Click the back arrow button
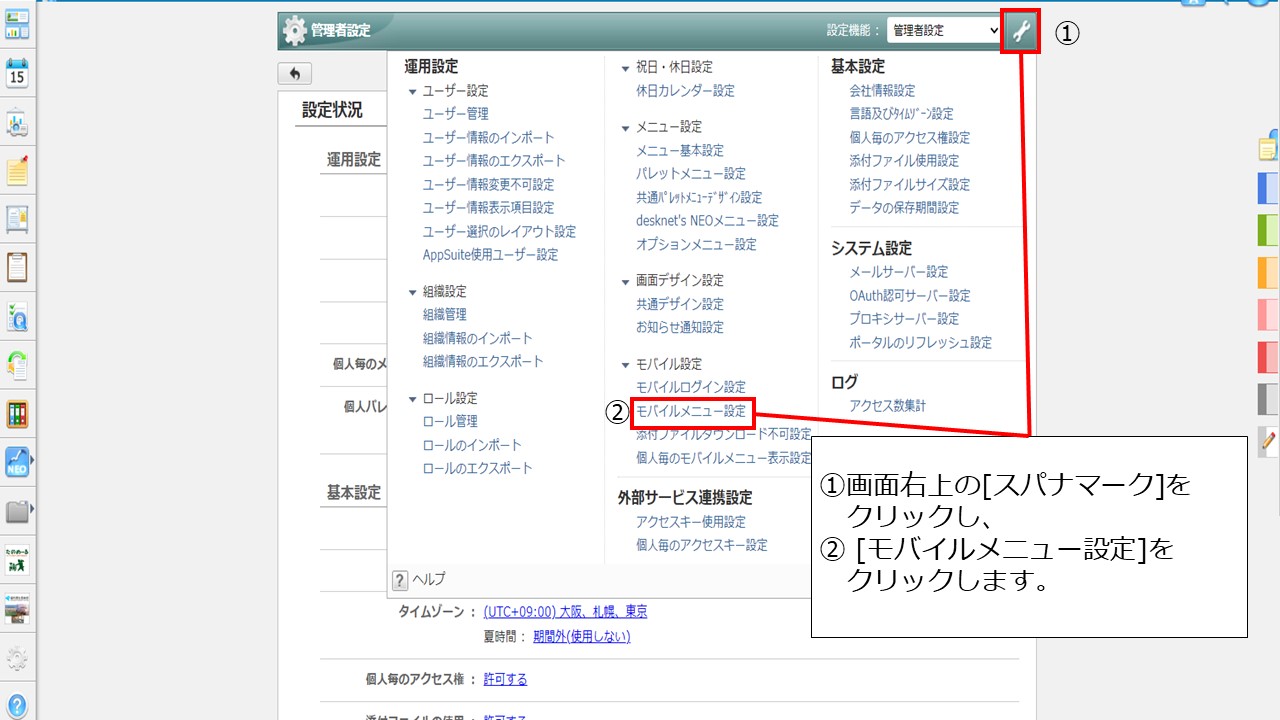1280x720 pixels. [x=295, y=74]
